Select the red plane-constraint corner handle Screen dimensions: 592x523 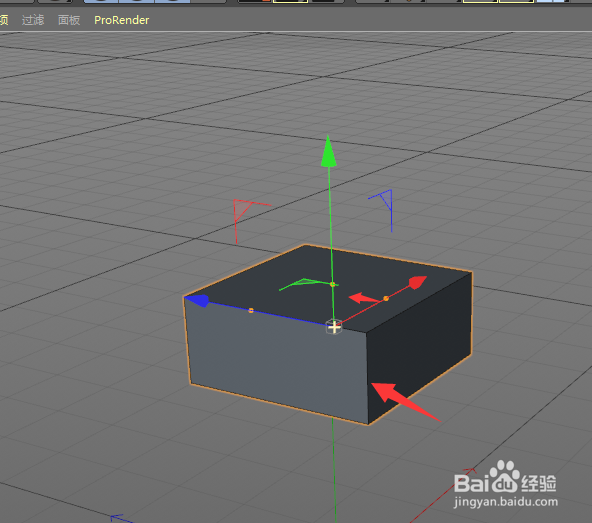[x=242, y=210]
